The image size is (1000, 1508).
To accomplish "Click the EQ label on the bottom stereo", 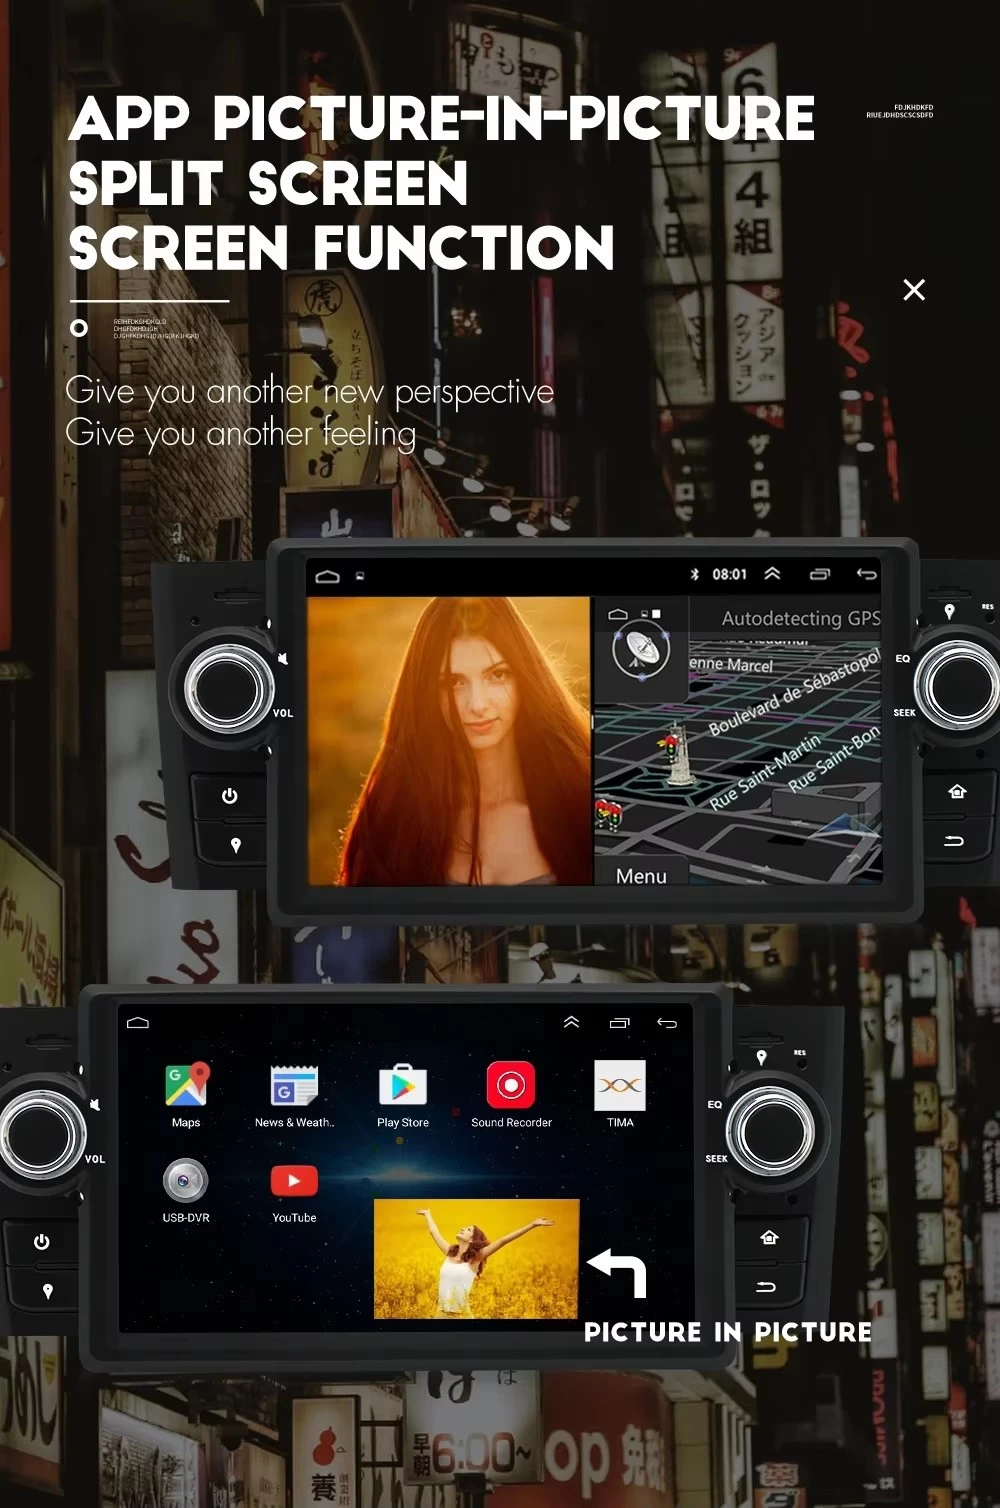I will (x=714, y=1105).
